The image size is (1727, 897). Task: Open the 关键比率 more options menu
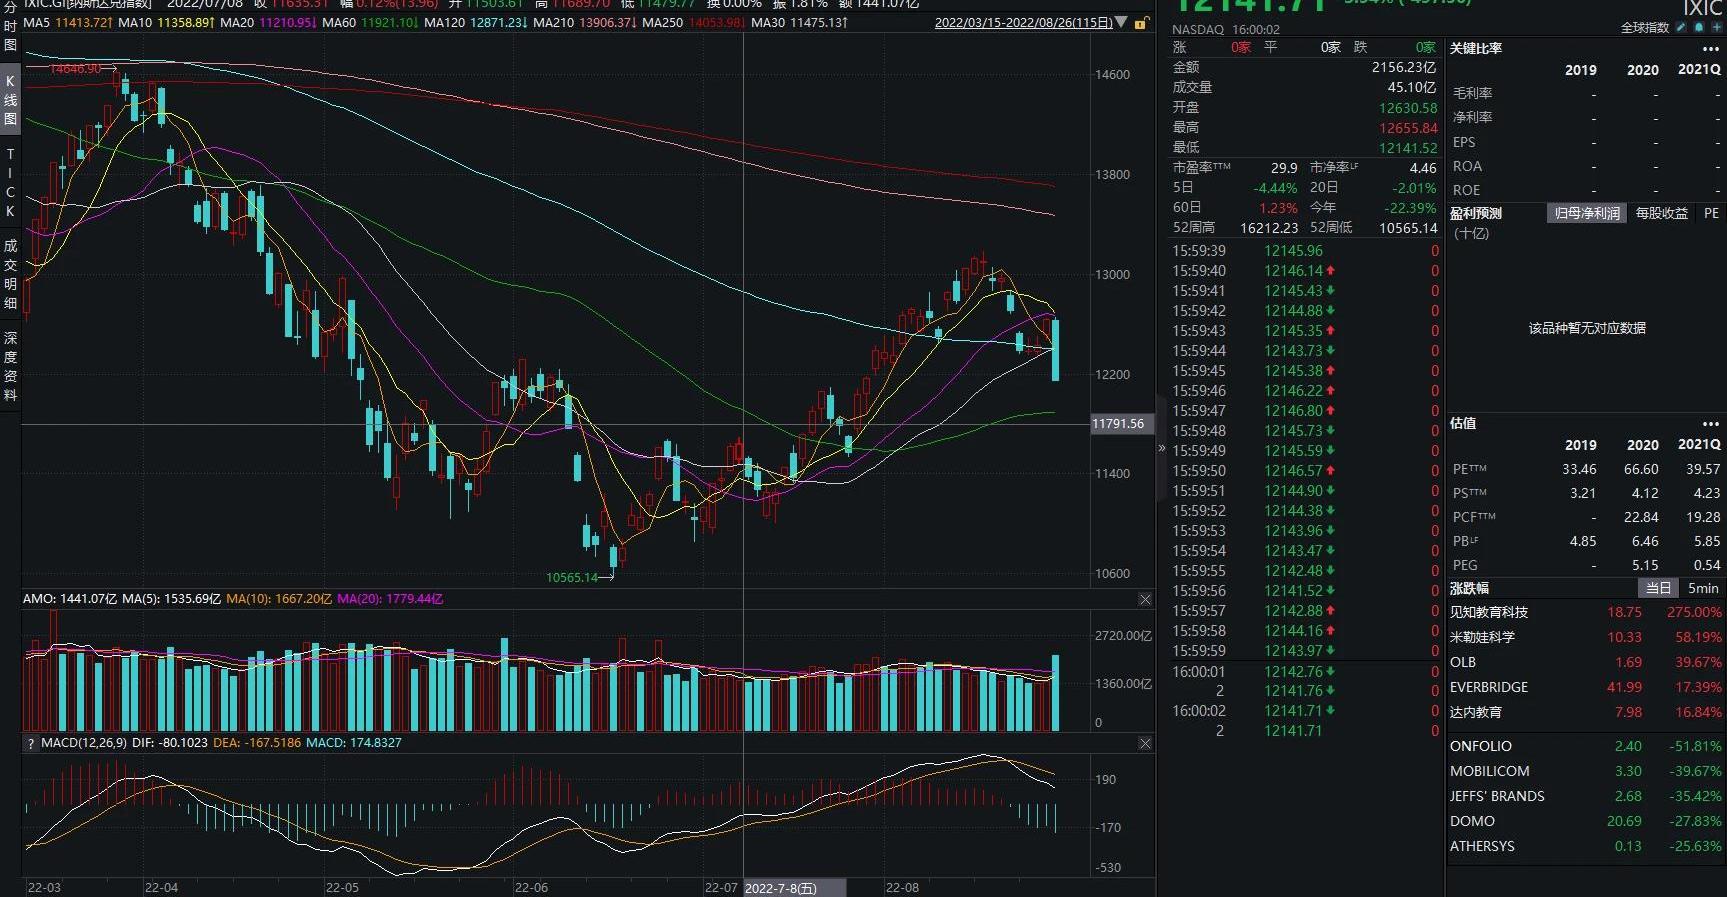(x=1710, y=48)
